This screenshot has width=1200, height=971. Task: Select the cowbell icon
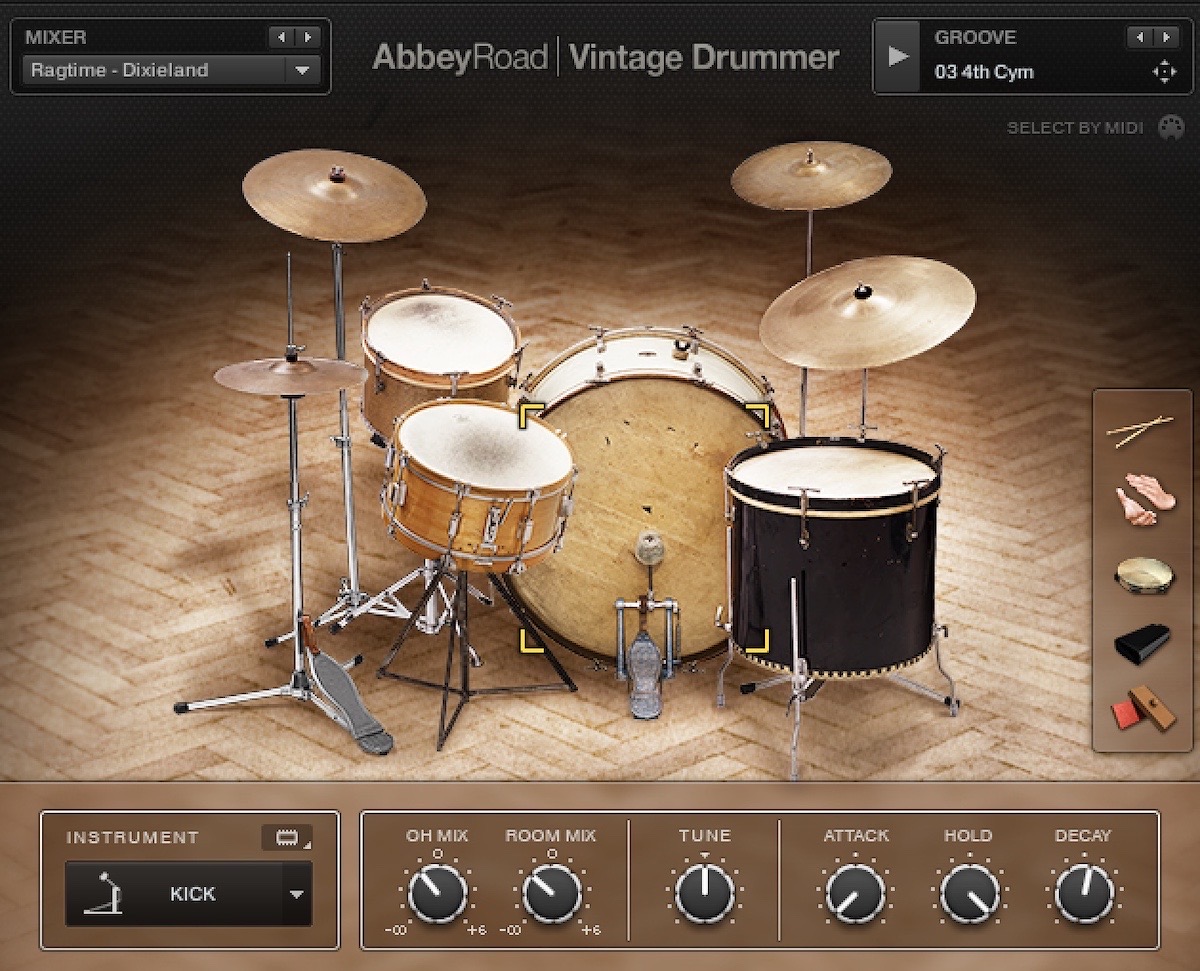pos(1142,643)
